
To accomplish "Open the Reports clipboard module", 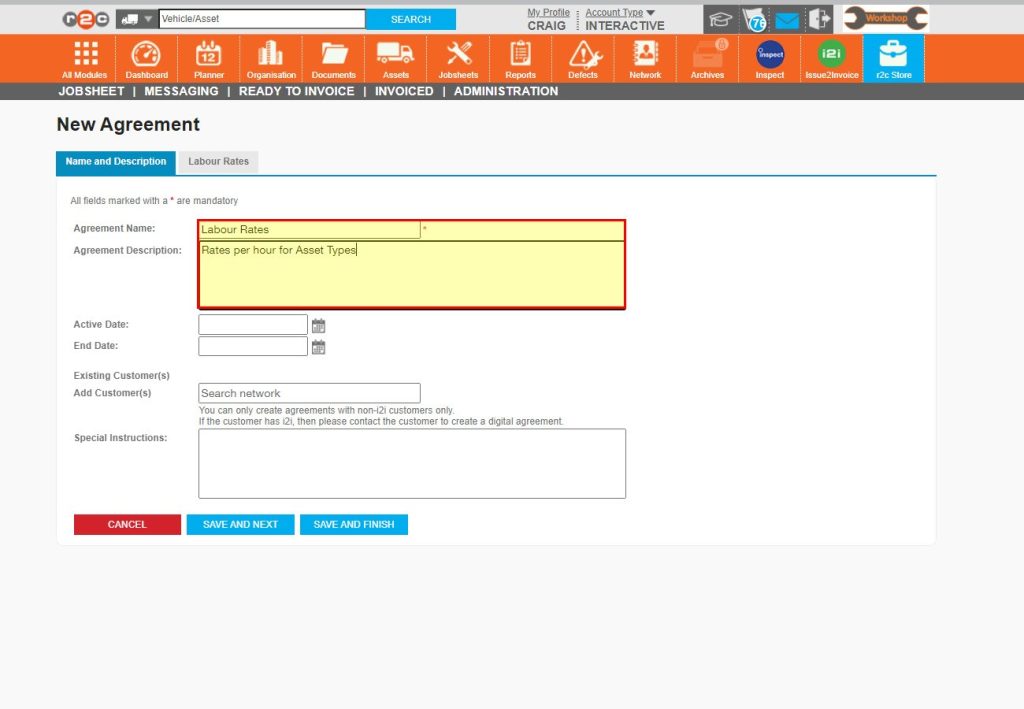I will click(x=520, y=59).
